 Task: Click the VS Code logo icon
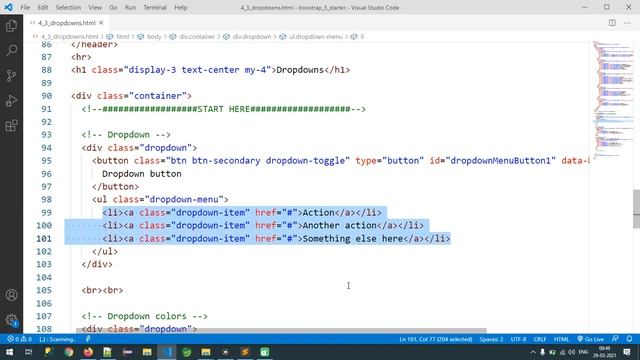tap(8, 7)
